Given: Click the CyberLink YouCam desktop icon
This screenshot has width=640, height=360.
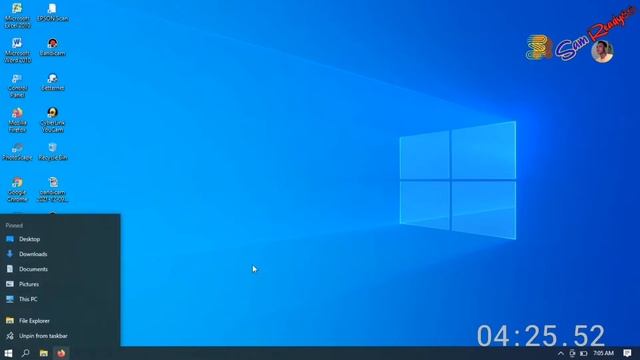Looking at the screenshot, I should coord(53,120).
